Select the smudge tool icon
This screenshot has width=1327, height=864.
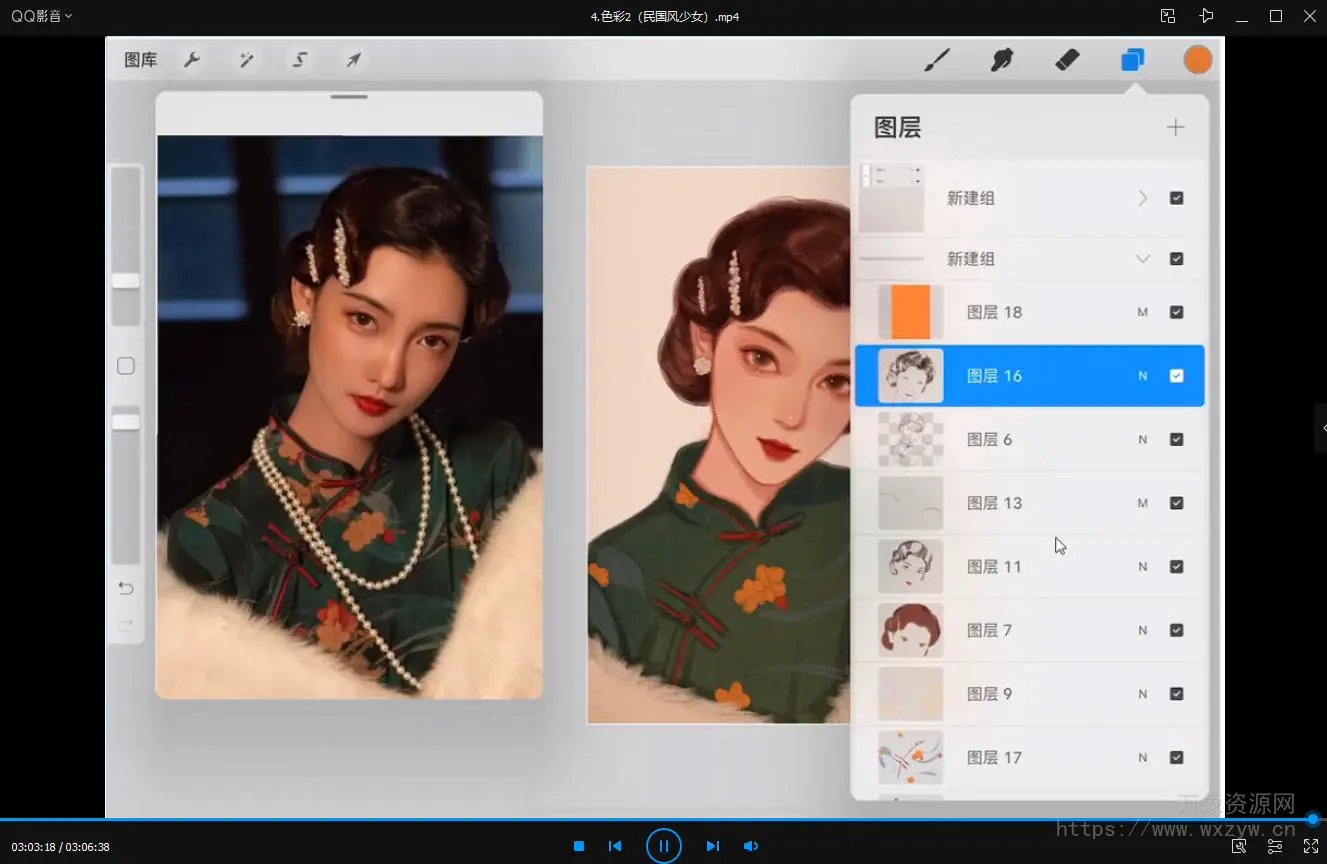[x=1001, y=60]
